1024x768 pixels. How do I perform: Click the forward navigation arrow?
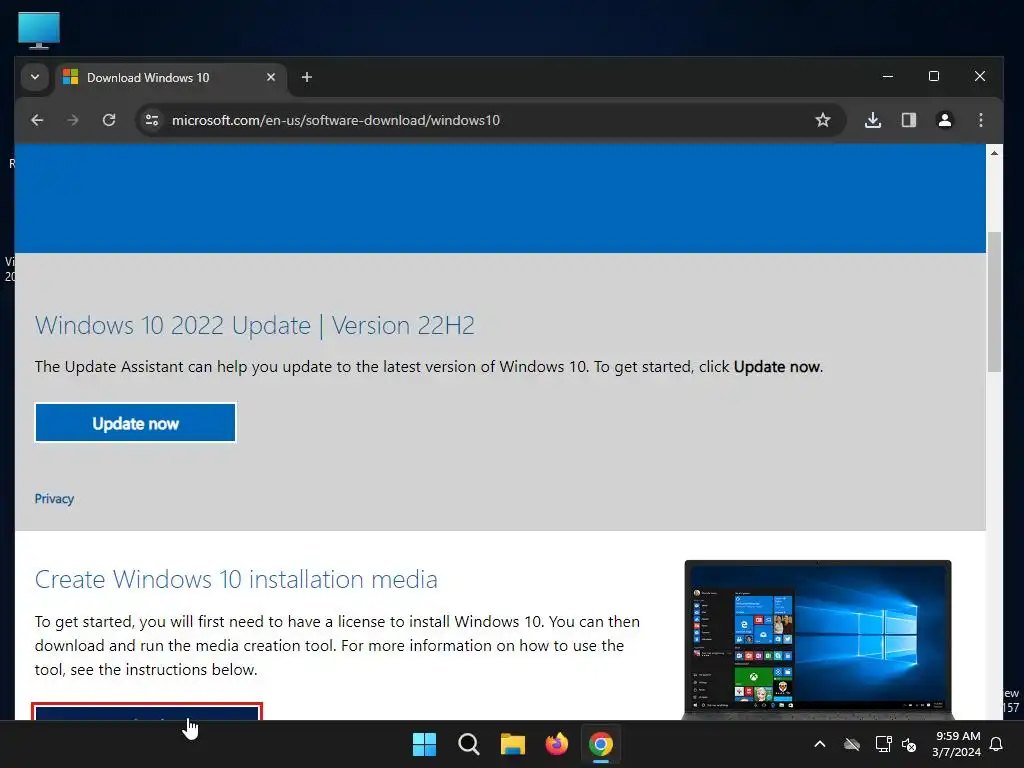(73, 120)
